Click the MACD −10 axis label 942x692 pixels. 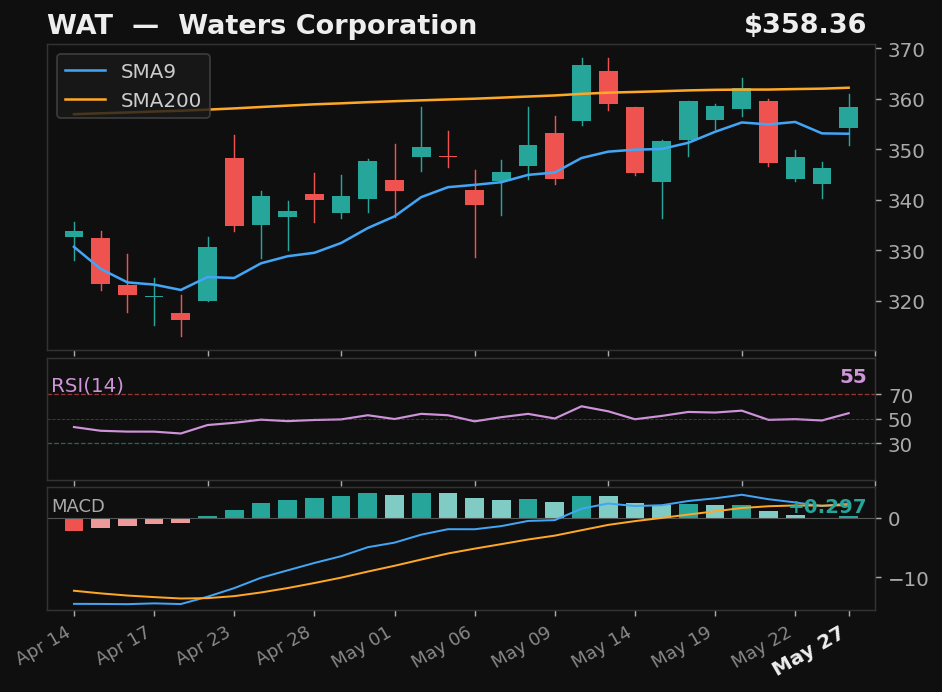pos(908,579)
